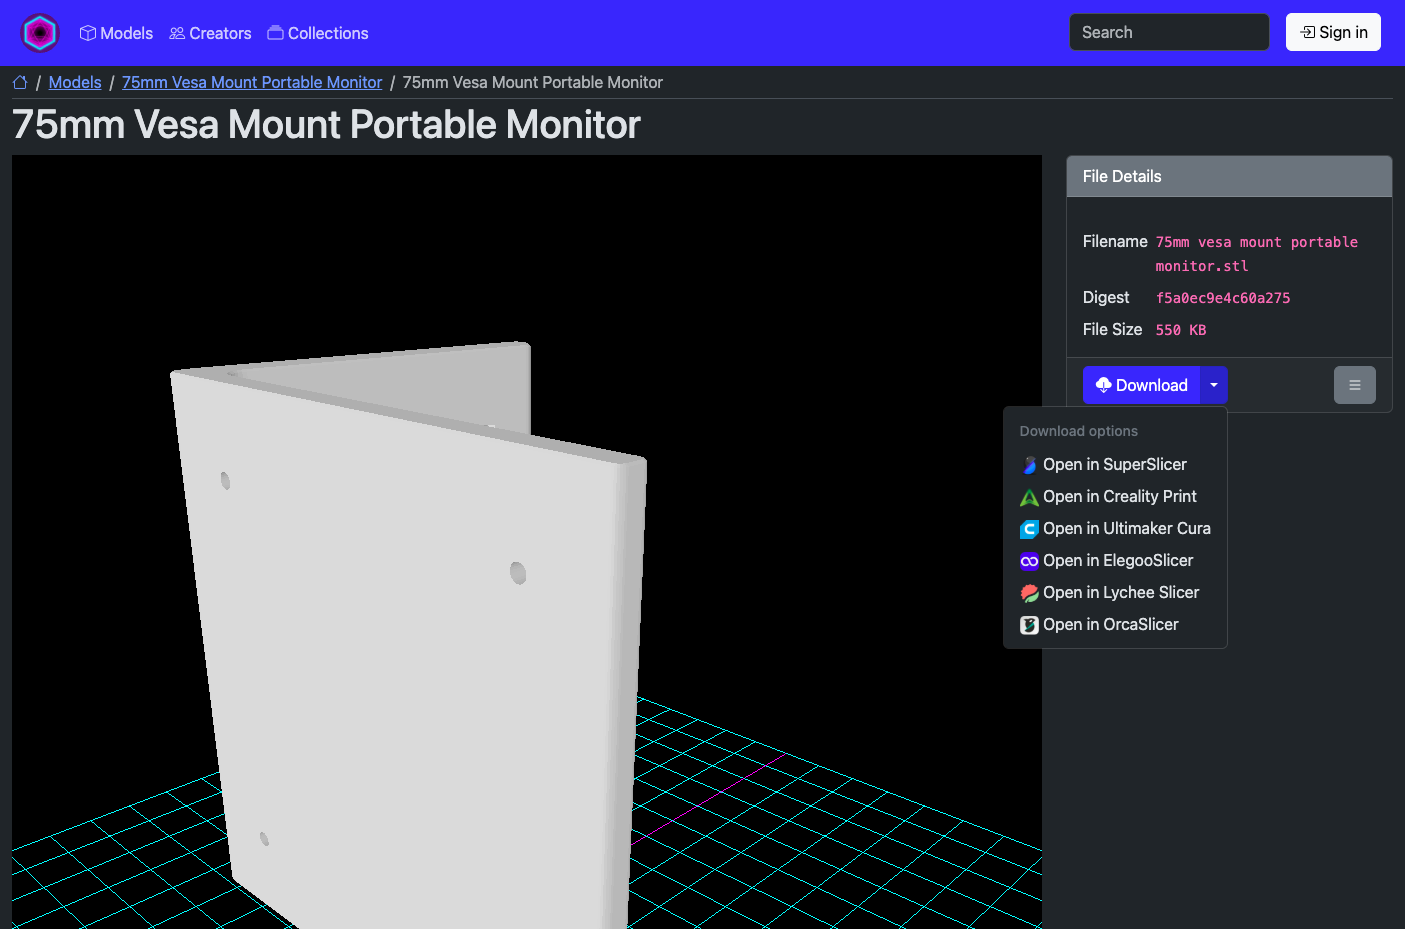
Task: Open the 75mm Vesa Mount breadcrumb link
Action: coord(252,82)
